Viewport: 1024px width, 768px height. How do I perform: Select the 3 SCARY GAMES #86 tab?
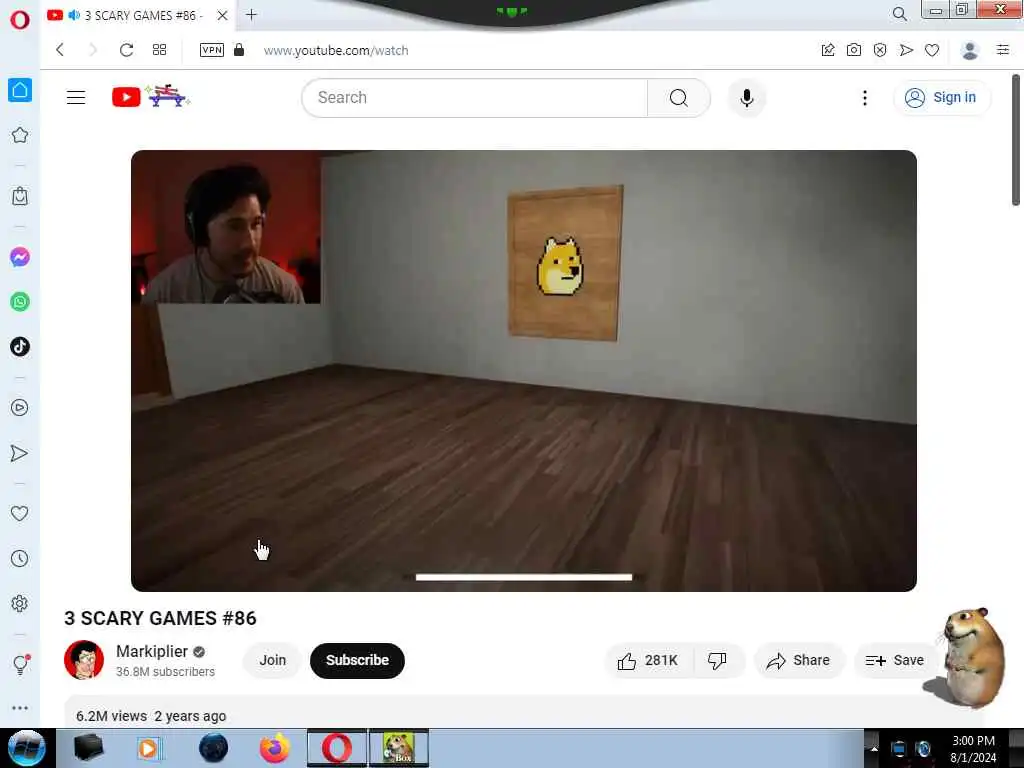point(137,15)
